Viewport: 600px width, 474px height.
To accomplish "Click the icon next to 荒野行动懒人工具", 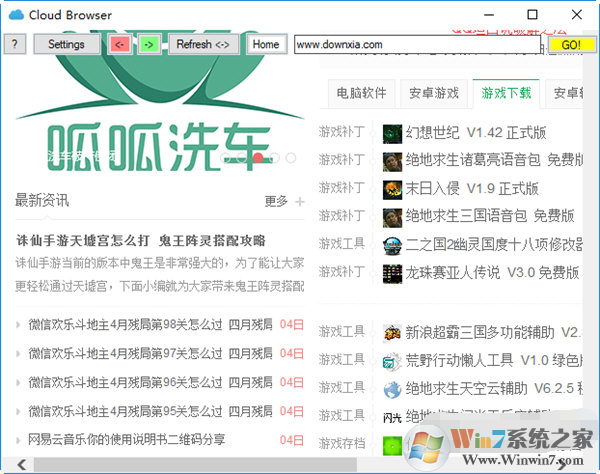I will pyautogui.click(x=392, y=362).
